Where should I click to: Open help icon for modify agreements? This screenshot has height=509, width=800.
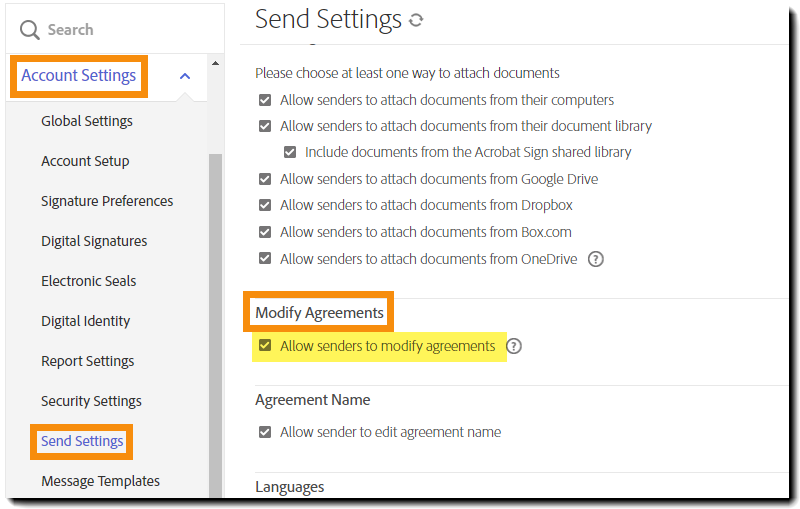point(514,347)
